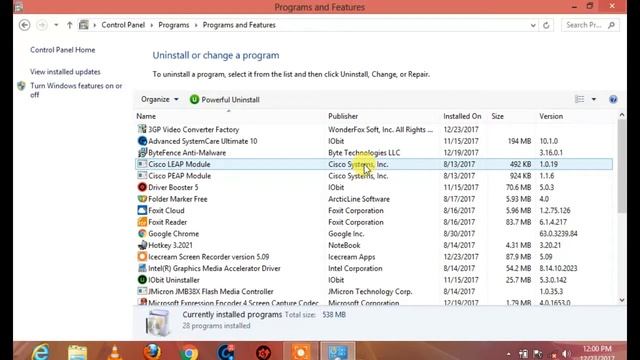
Task: Click the Foxit Reader icon
Action: pyautogui.click(x=142, y=222)
